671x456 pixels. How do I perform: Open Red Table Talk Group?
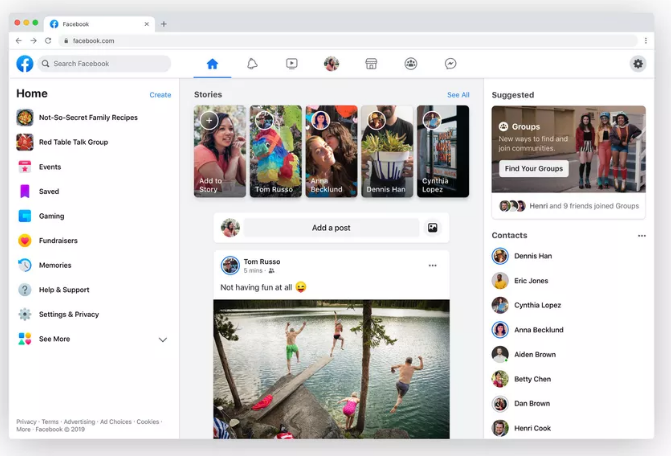coord(73,142)
